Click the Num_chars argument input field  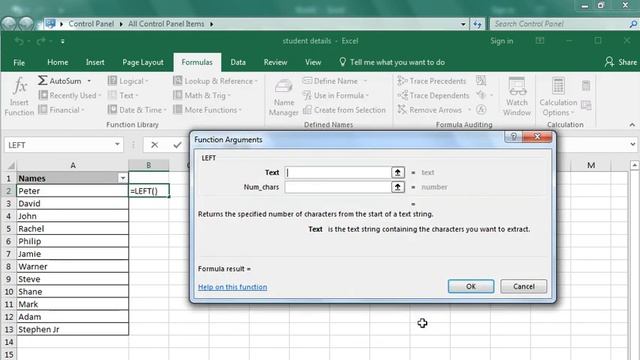pos(338,187)
